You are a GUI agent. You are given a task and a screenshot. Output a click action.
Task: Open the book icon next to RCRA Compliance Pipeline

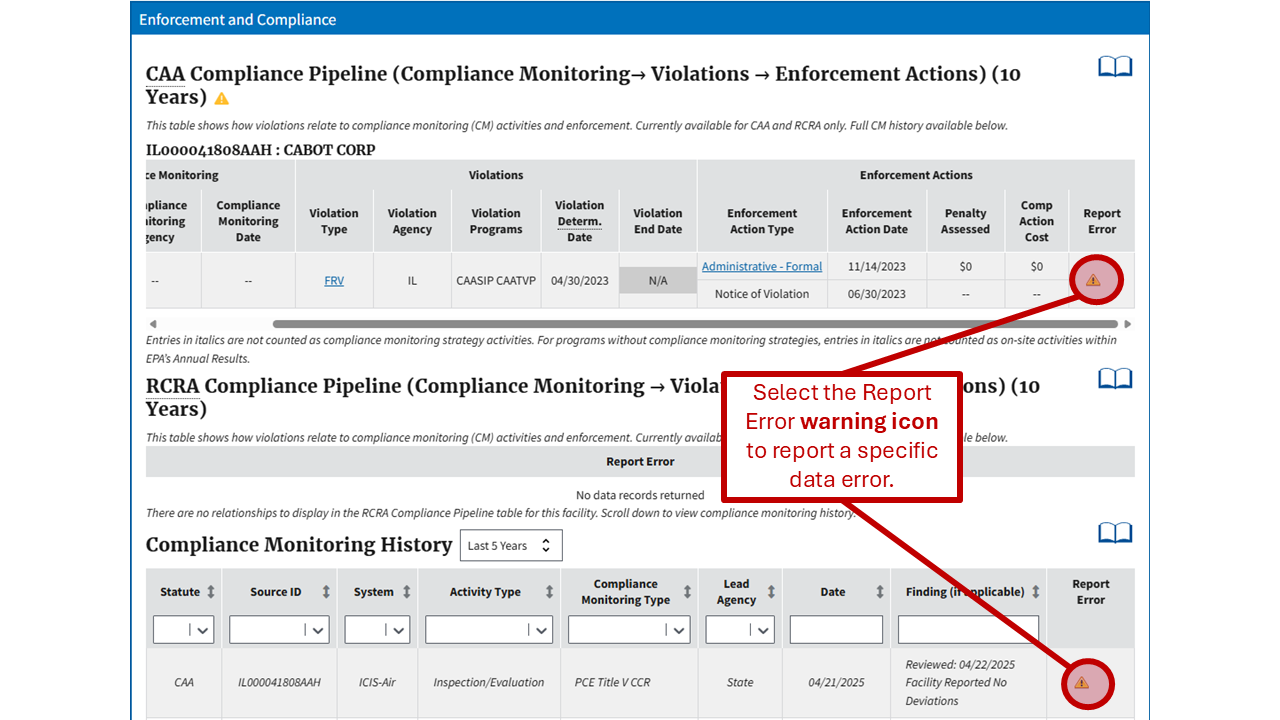1115,378
